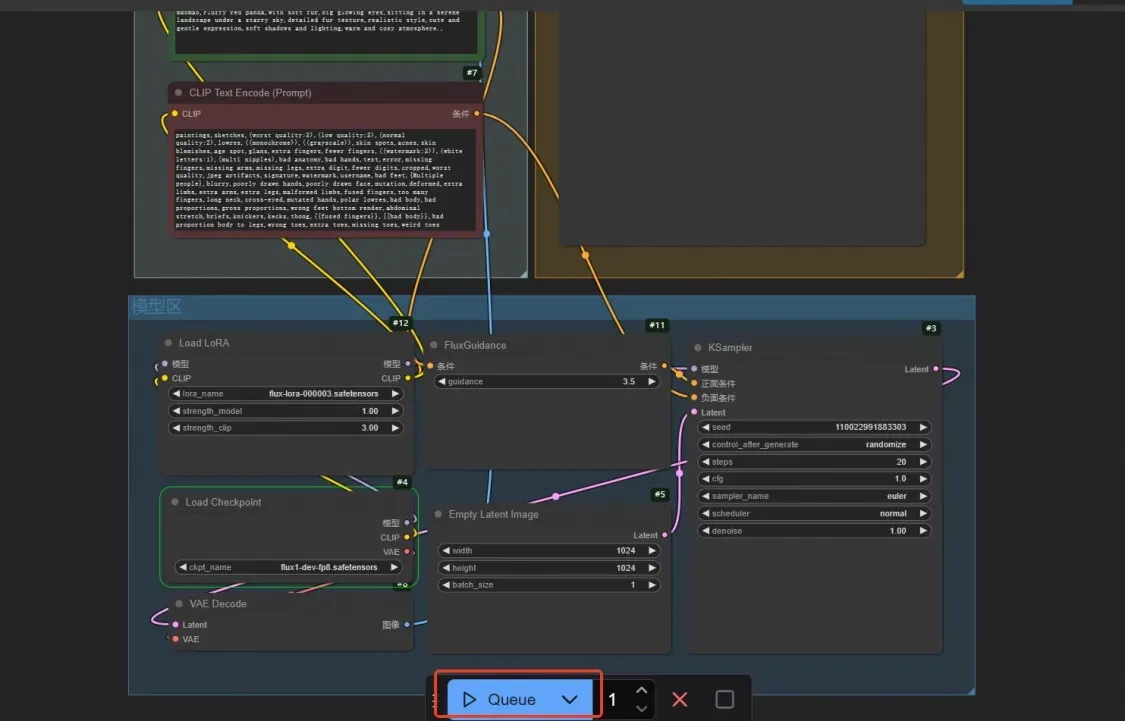Click left arrow on sampler_name widget
Image resolution: width=1125 pixels, height=721 pixels.
click(x=705, y=496)
